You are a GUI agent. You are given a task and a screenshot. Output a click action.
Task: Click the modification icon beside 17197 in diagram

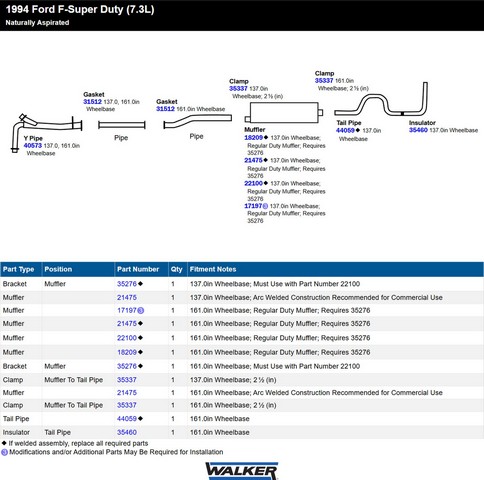click(265, 206)
